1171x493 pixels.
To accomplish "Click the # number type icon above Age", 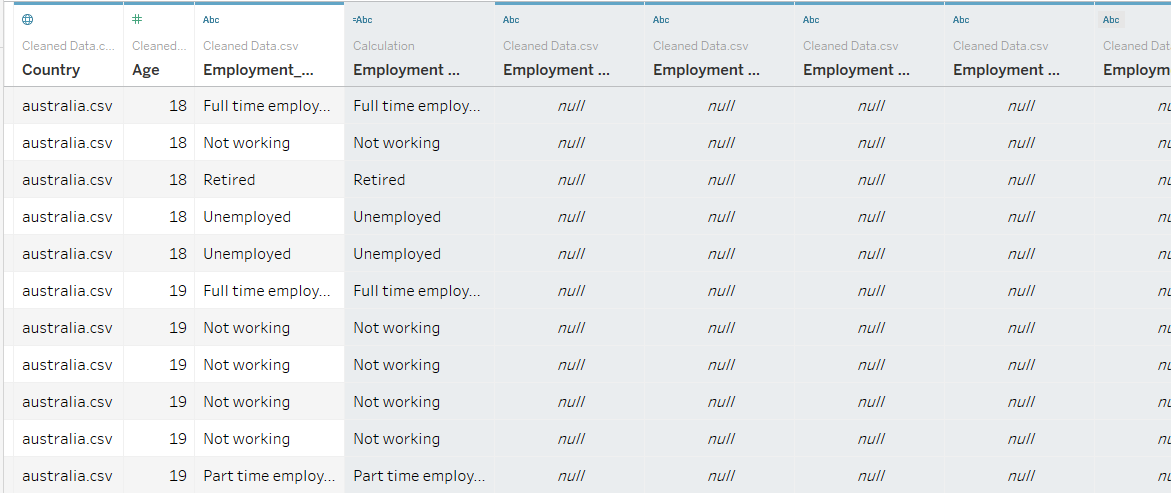I will click(x=137, y=19).
